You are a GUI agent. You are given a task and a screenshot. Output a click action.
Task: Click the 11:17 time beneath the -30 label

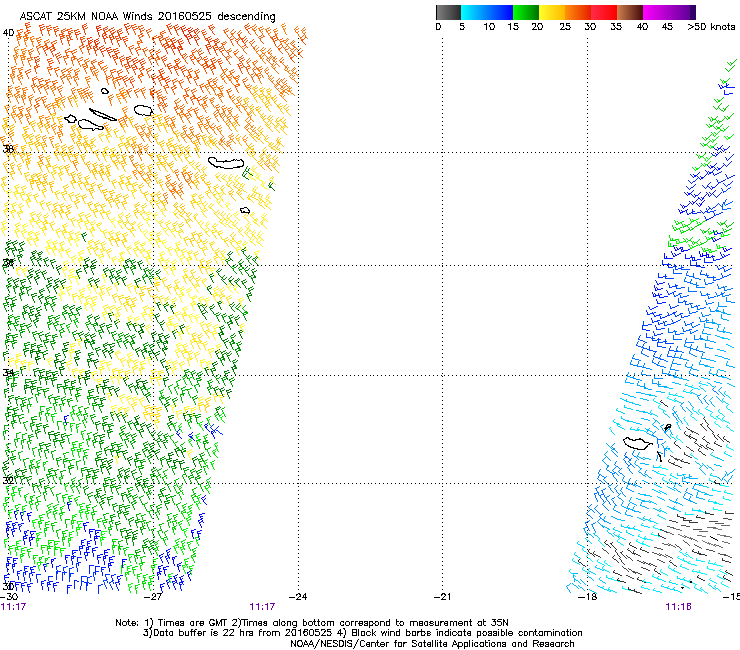click(13, 607)
